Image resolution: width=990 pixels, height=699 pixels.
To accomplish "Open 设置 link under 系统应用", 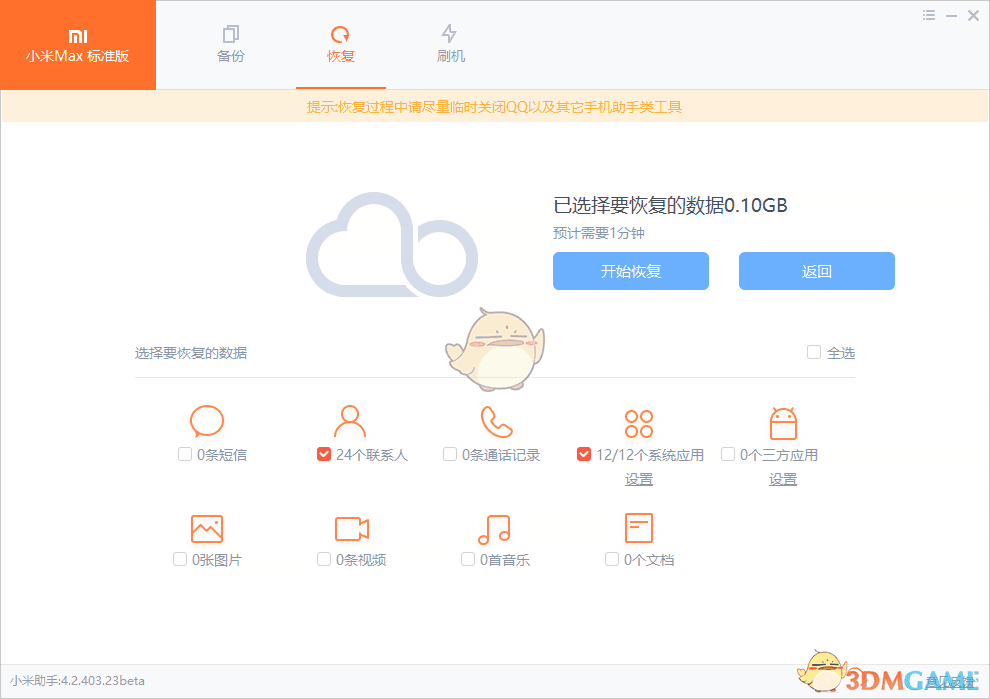I will [638, 479].
